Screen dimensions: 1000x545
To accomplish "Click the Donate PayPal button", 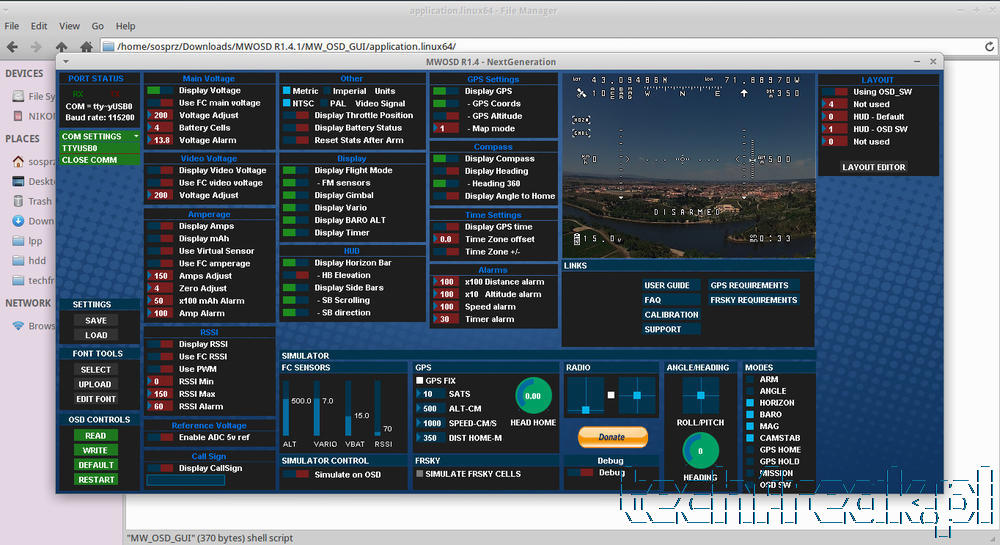I will pos(612,437).
